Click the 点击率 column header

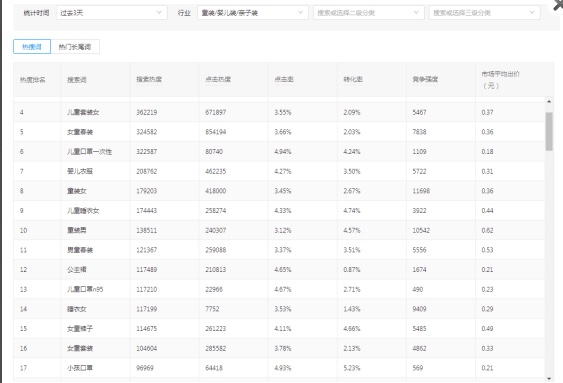point(284,79)
